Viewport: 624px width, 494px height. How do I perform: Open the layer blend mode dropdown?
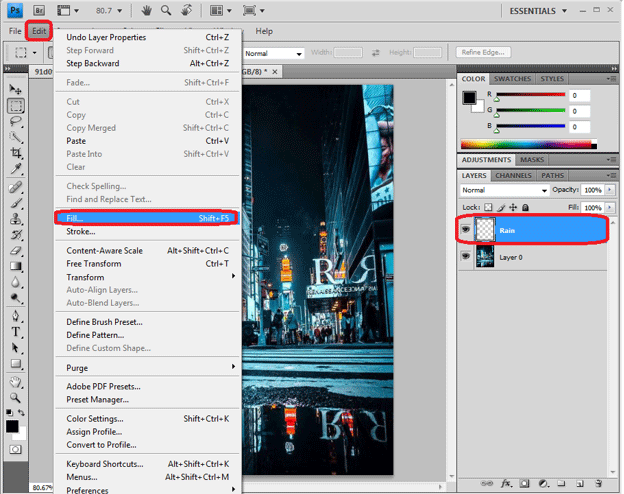[504, 190]
